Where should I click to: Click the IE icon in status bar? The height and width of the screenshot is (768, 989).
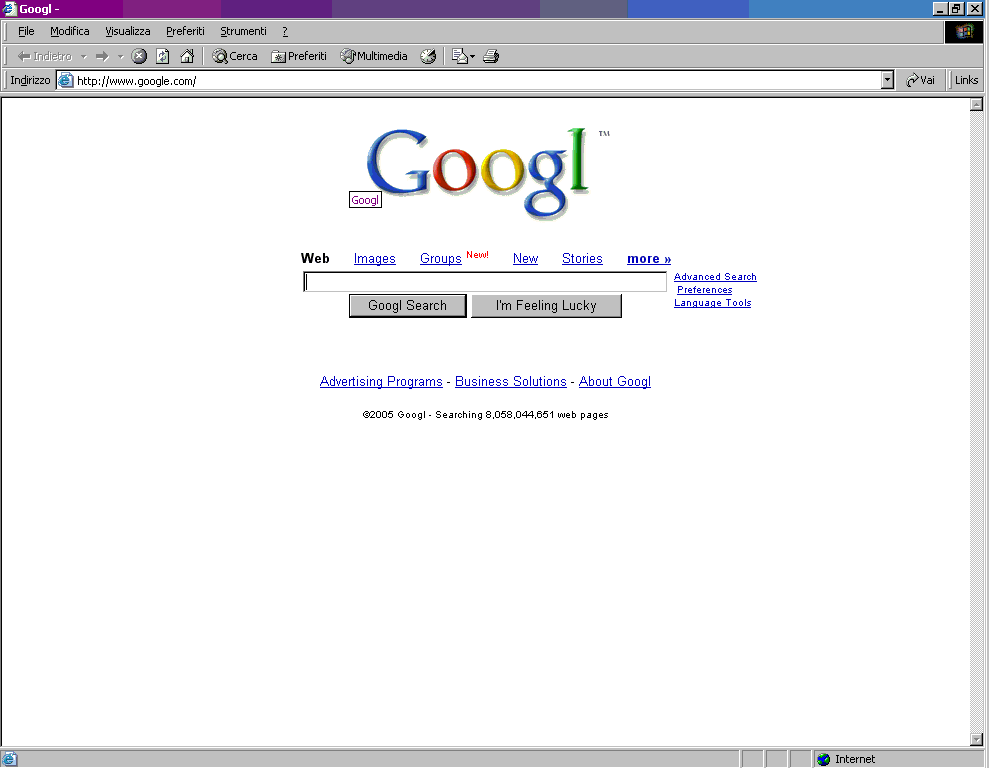pos(9,759)
